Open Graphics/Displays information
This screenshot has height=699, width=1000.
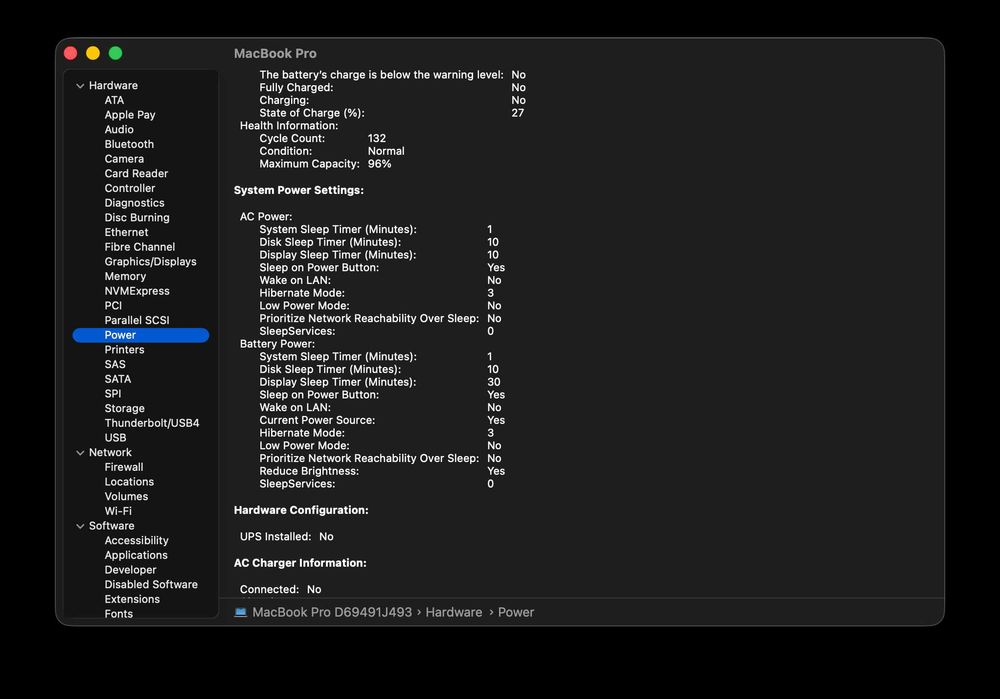click(x=151, y=261)
